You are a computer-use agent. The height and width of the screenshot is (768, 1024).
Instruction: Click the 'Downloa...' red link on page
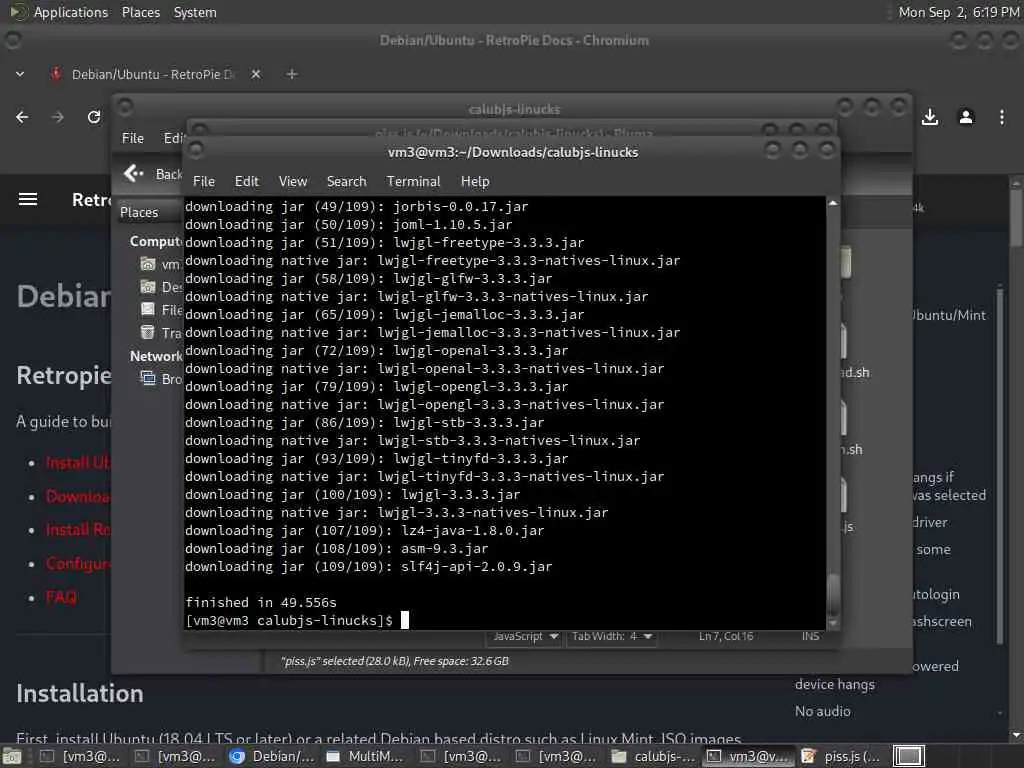(78, 496)
